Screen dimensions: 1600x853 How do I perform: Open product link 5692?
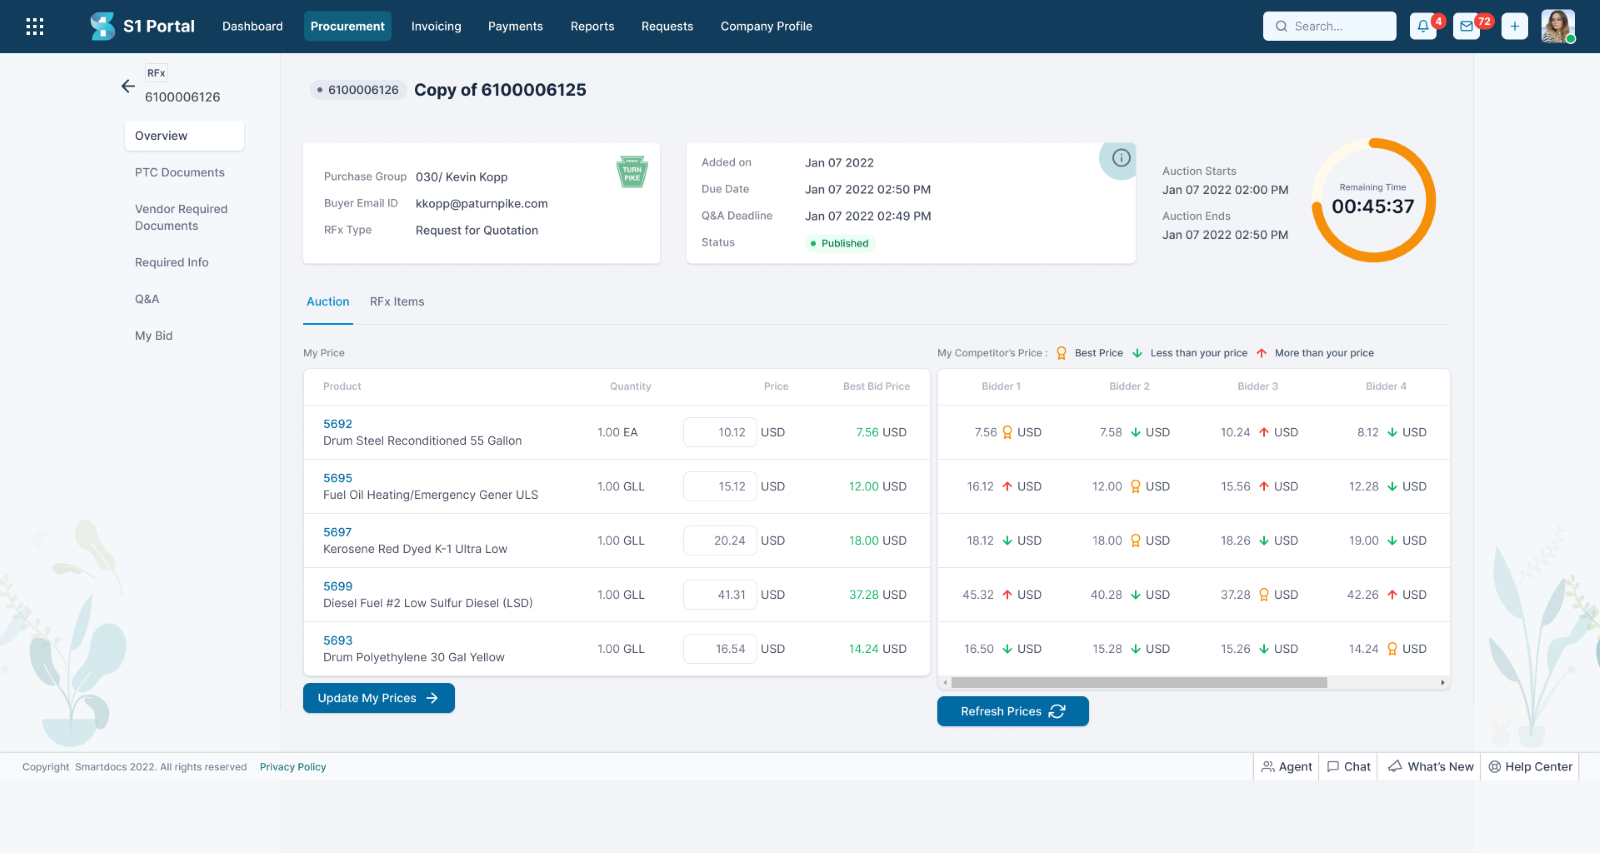pos(338,424)
